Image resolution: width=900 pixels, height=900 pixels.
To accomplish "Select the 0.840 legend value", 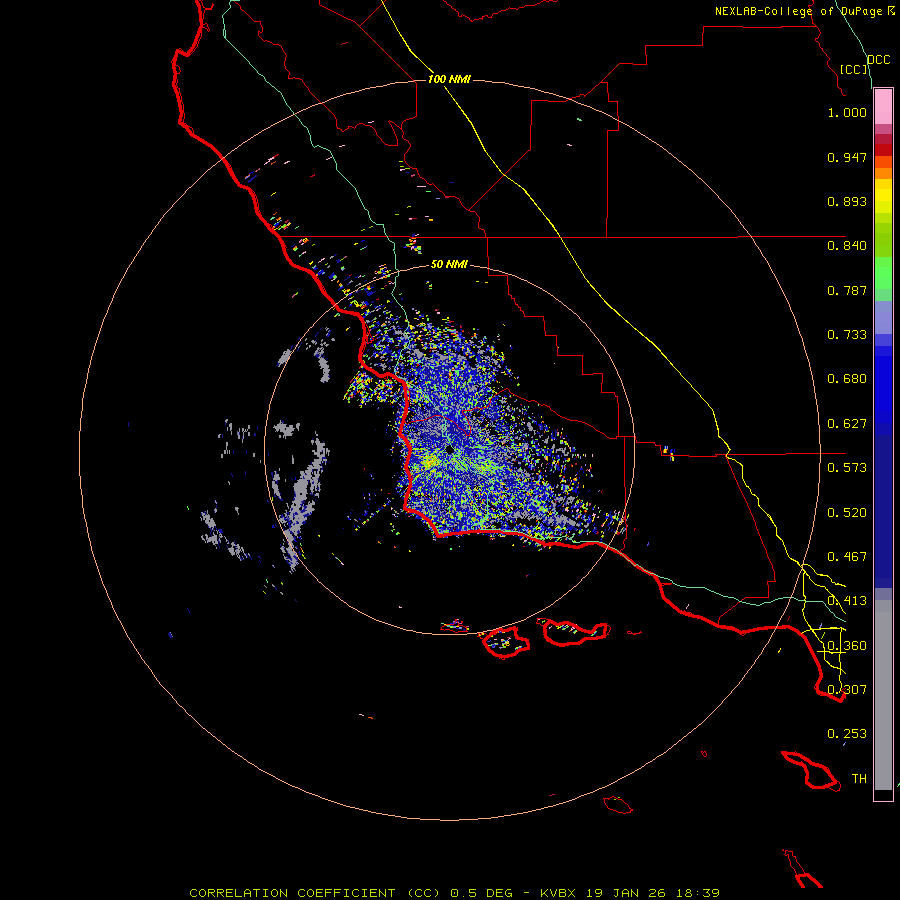I will 847,246.
